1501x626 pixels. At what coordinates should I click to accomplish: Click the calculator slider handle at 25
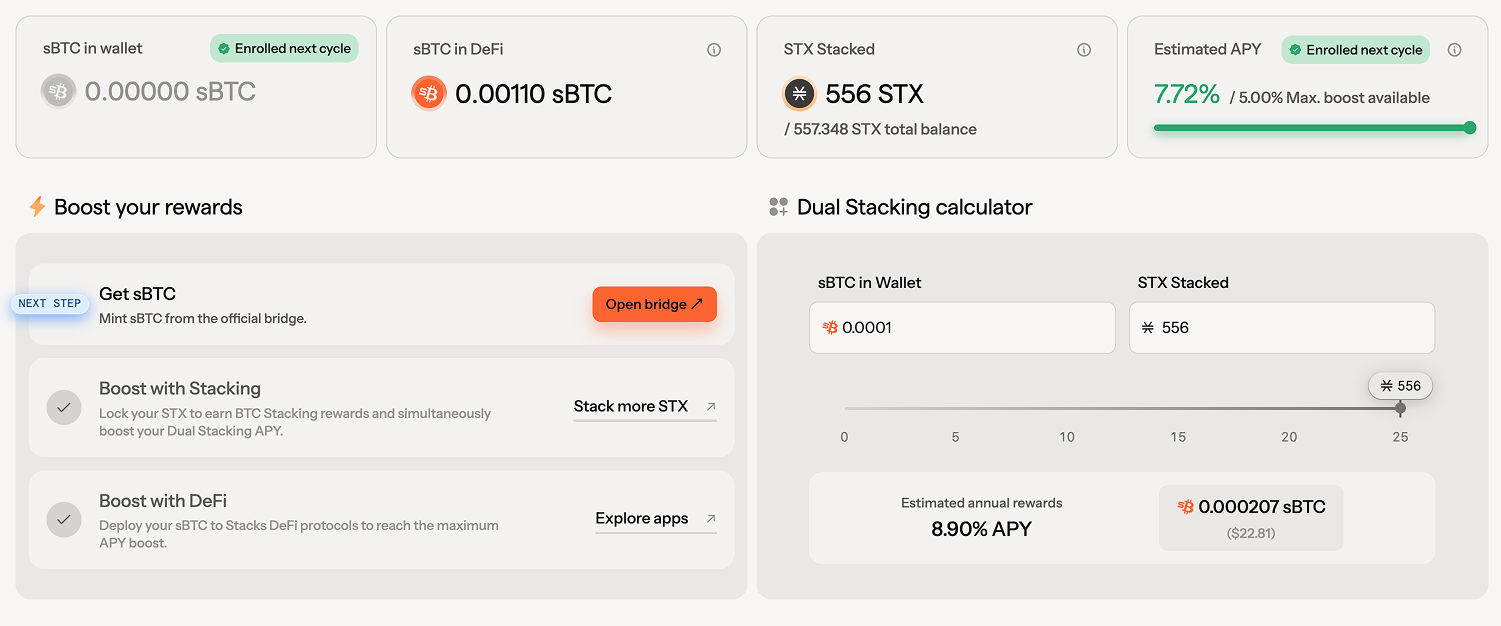tap(1400, 408)
